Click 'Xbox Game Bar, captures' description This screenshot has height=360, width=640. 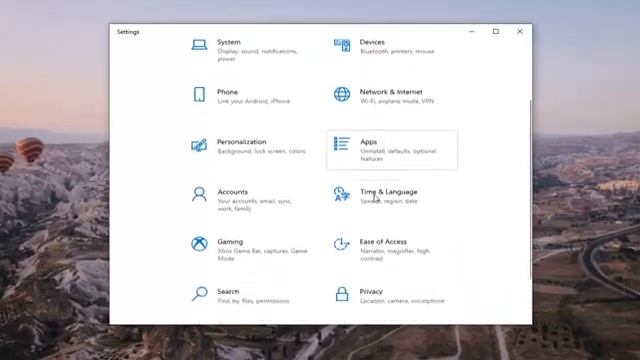[x=262, y=255]
